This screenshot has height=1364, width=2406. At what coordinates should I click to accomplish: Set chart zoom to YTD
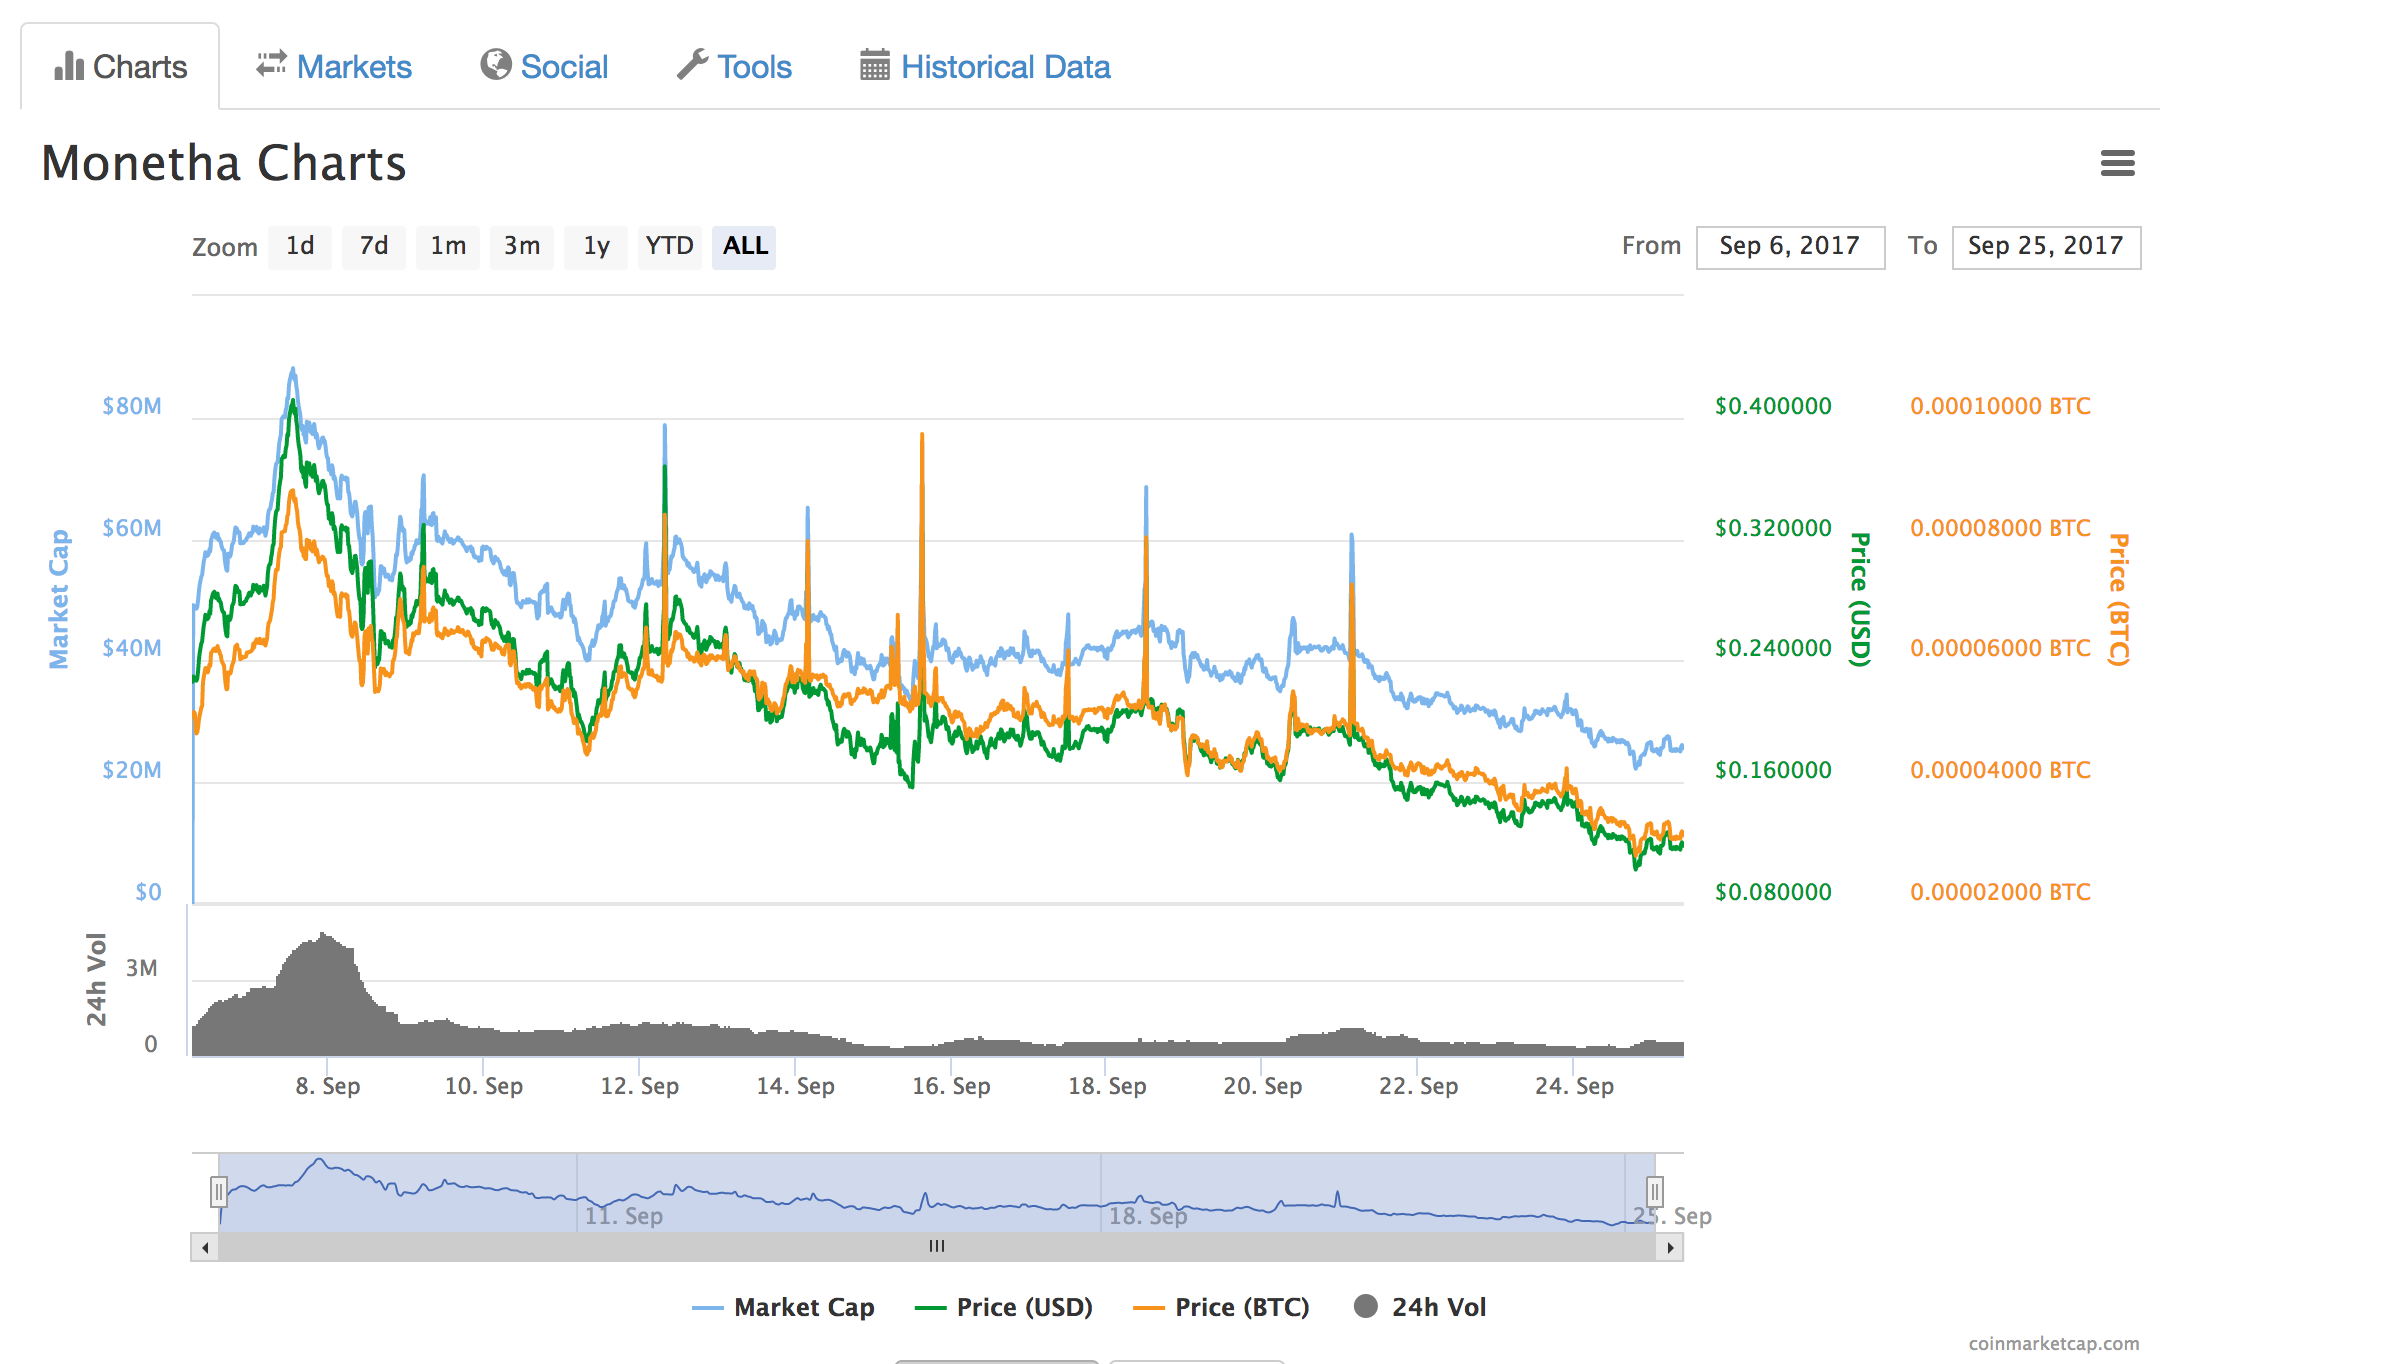pyautogui.click(x=670, y=246)
